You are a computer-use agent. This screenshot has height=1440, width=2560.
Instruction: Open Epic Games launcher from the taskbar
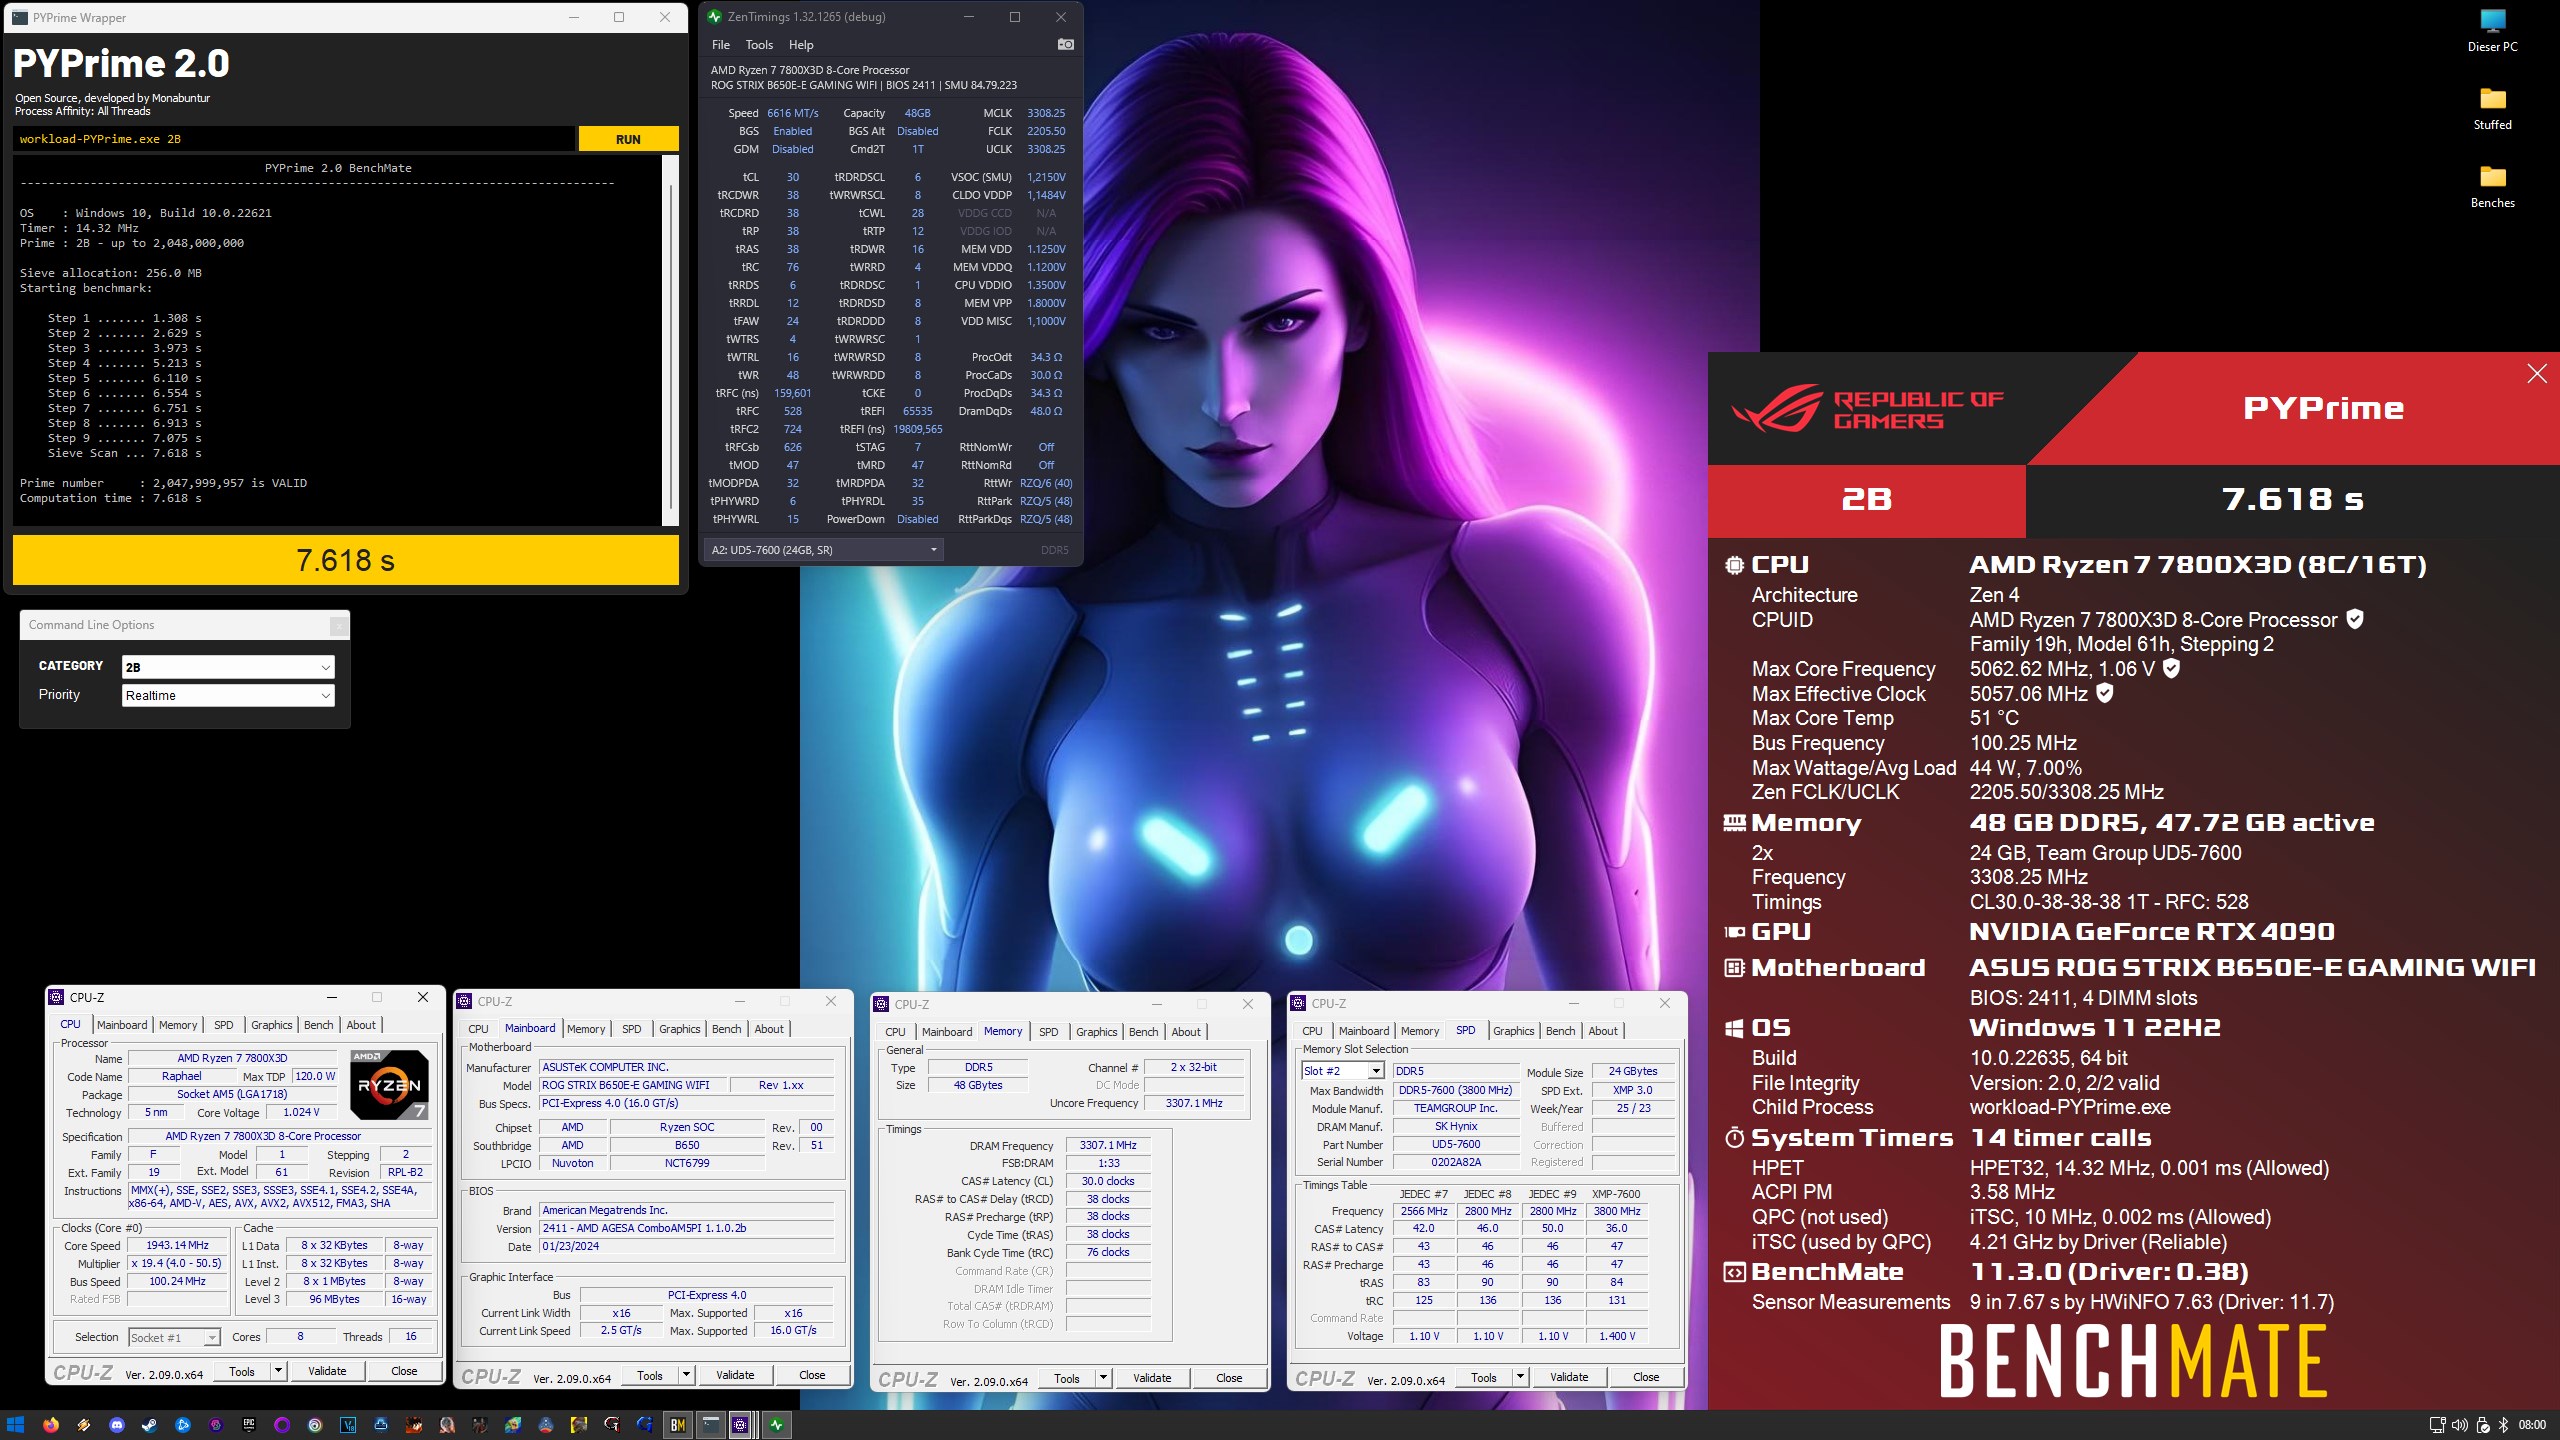tap(249, 1425)
